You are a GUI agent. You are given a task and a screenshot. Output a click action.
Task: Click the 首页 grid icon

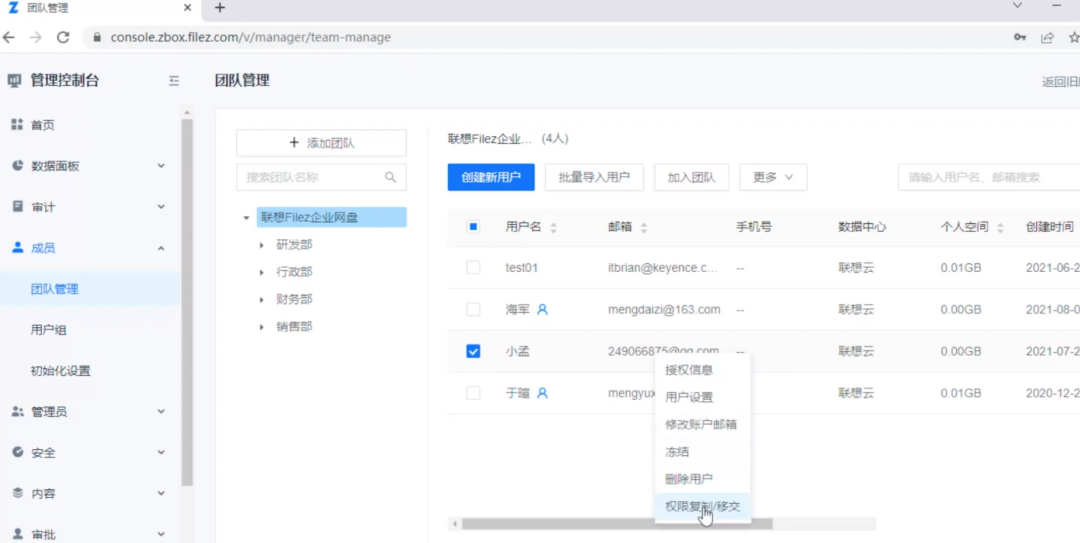click(17, 125)
